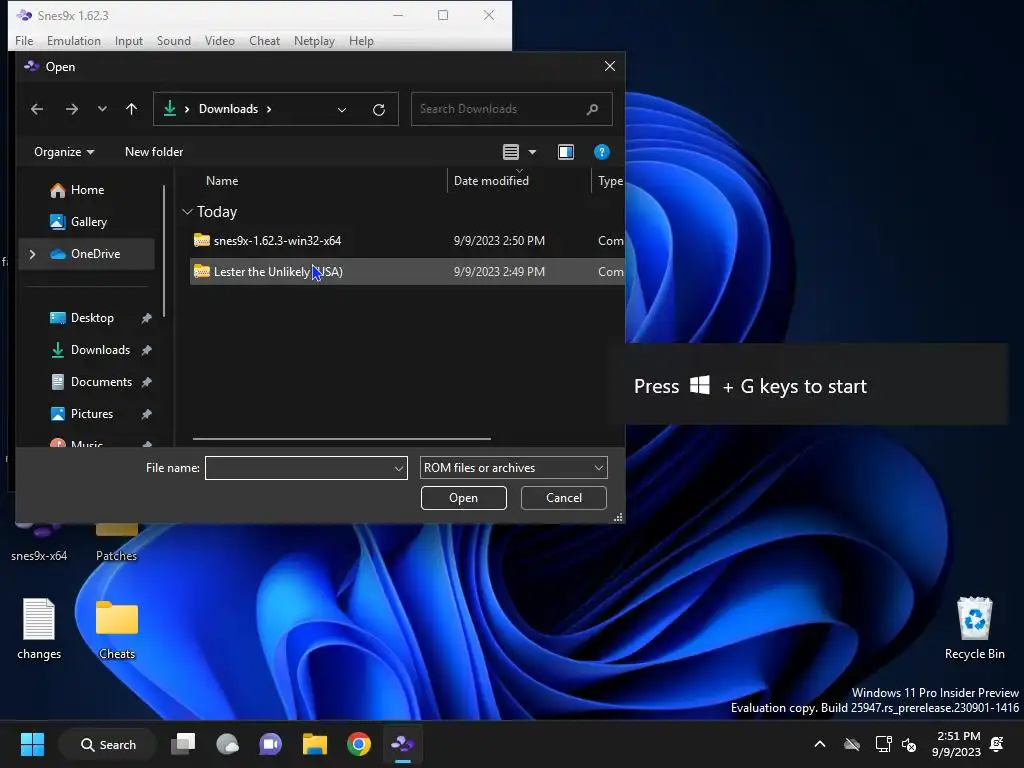
Task: Go up one folder level
Action: click(131, 109)
